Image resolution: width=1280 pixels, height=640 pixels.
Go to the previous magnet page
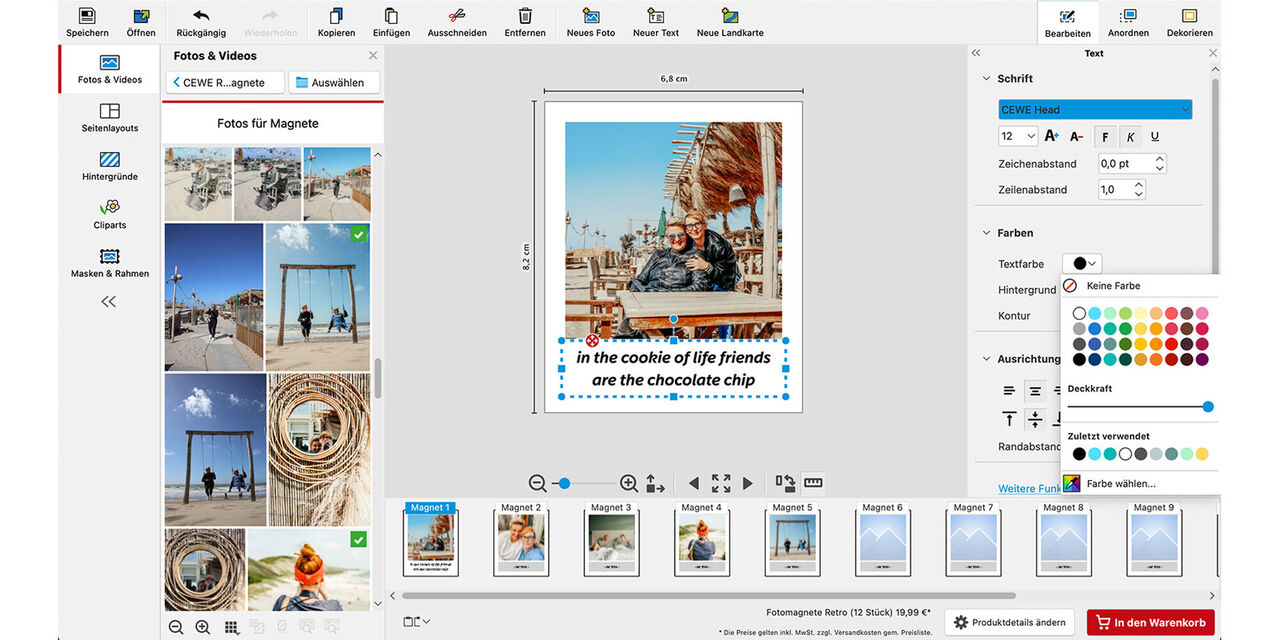coord(694,484)
